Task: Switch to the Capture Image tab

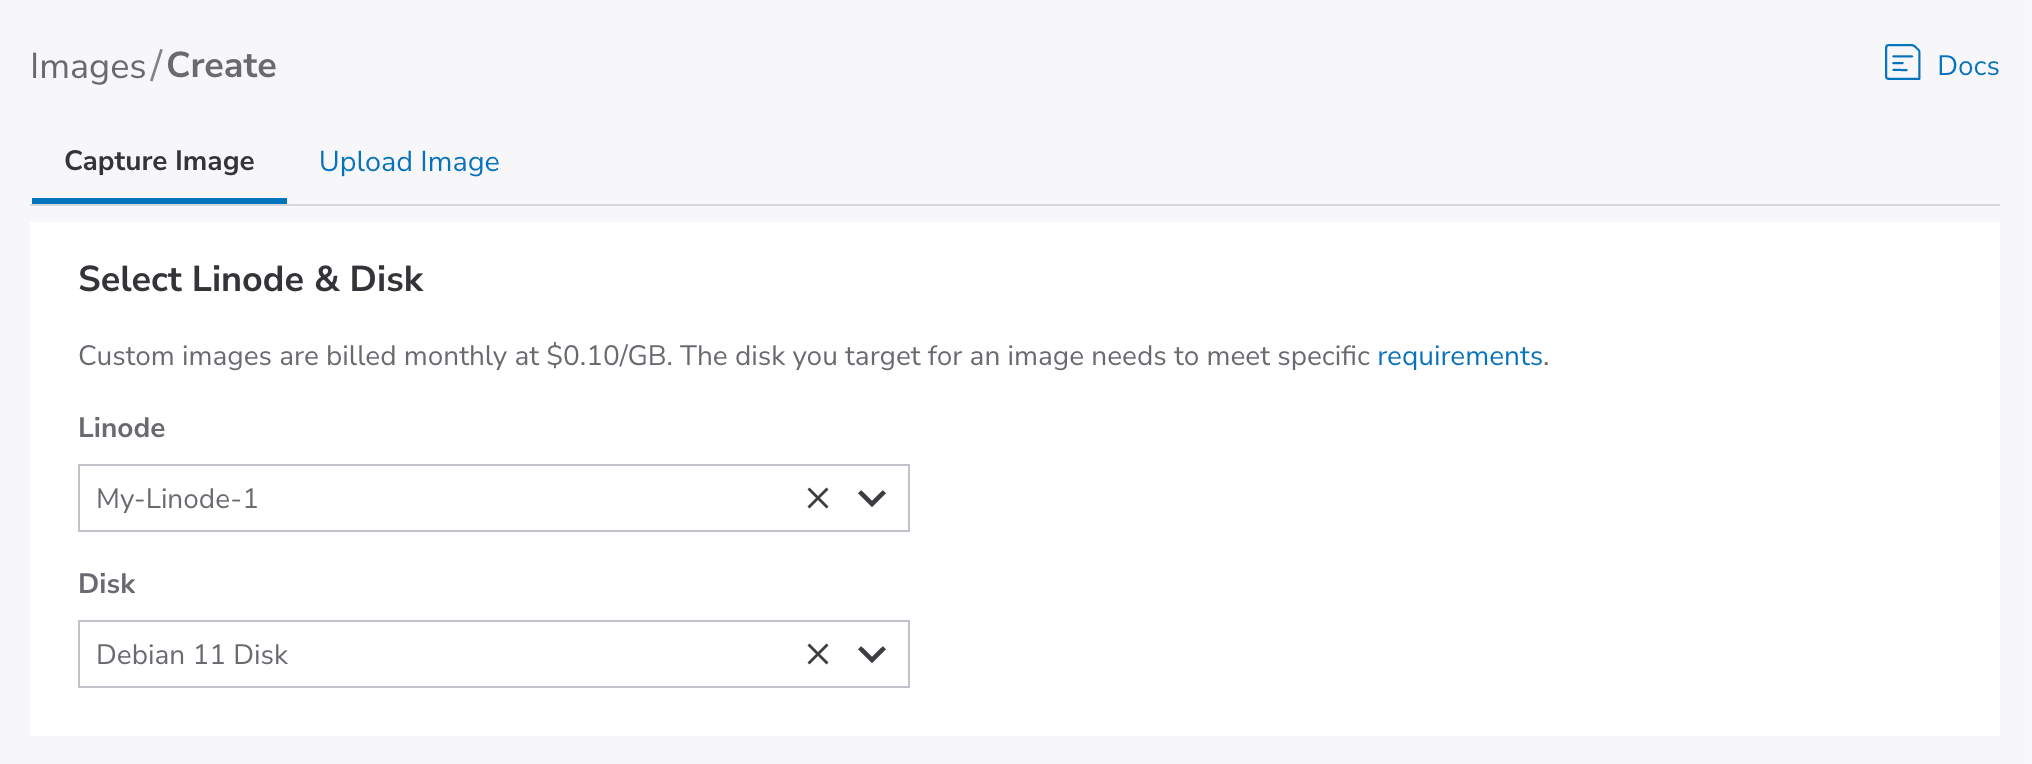Action: point(159,162)
